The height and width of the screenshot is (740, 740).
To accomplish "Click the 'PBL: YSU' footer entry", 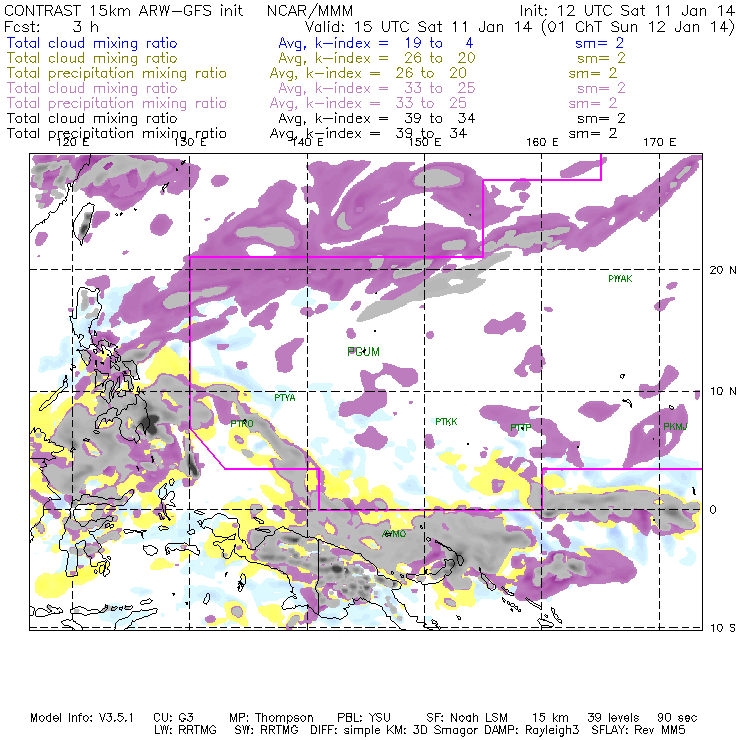I will (364, 718).
